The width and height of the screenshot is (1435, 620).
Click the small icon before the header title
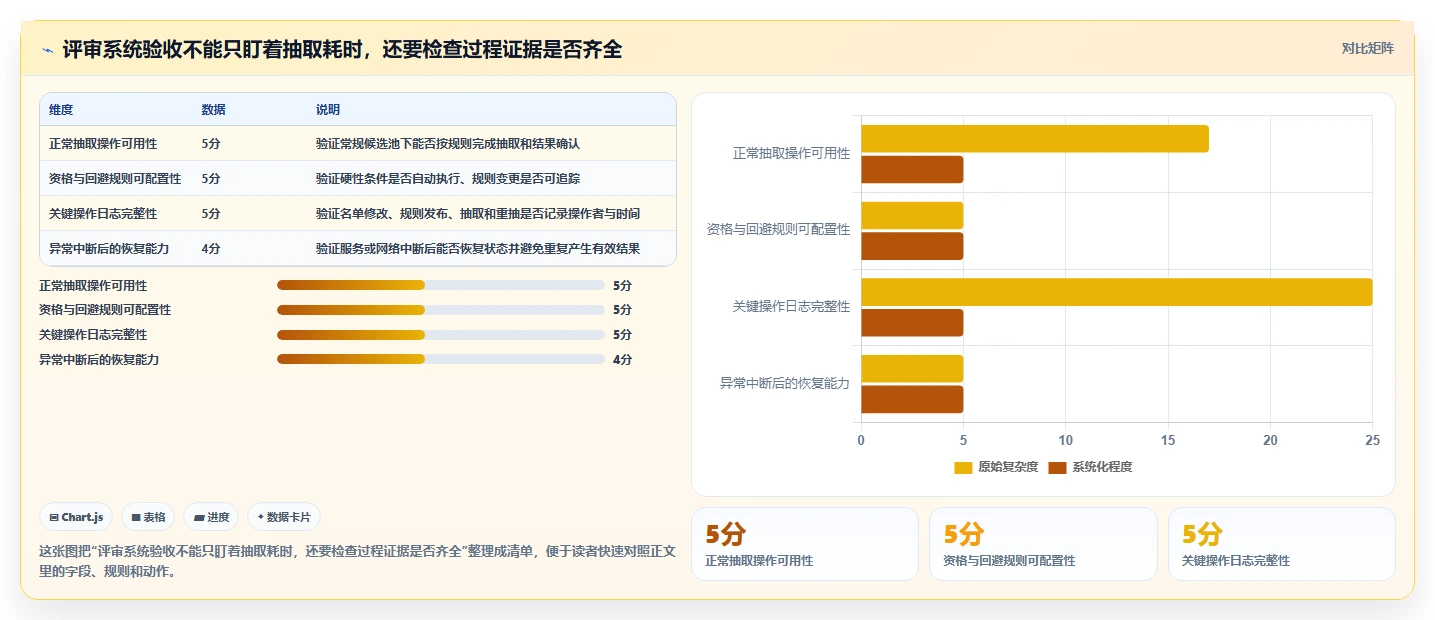click(x=47, y=49)
